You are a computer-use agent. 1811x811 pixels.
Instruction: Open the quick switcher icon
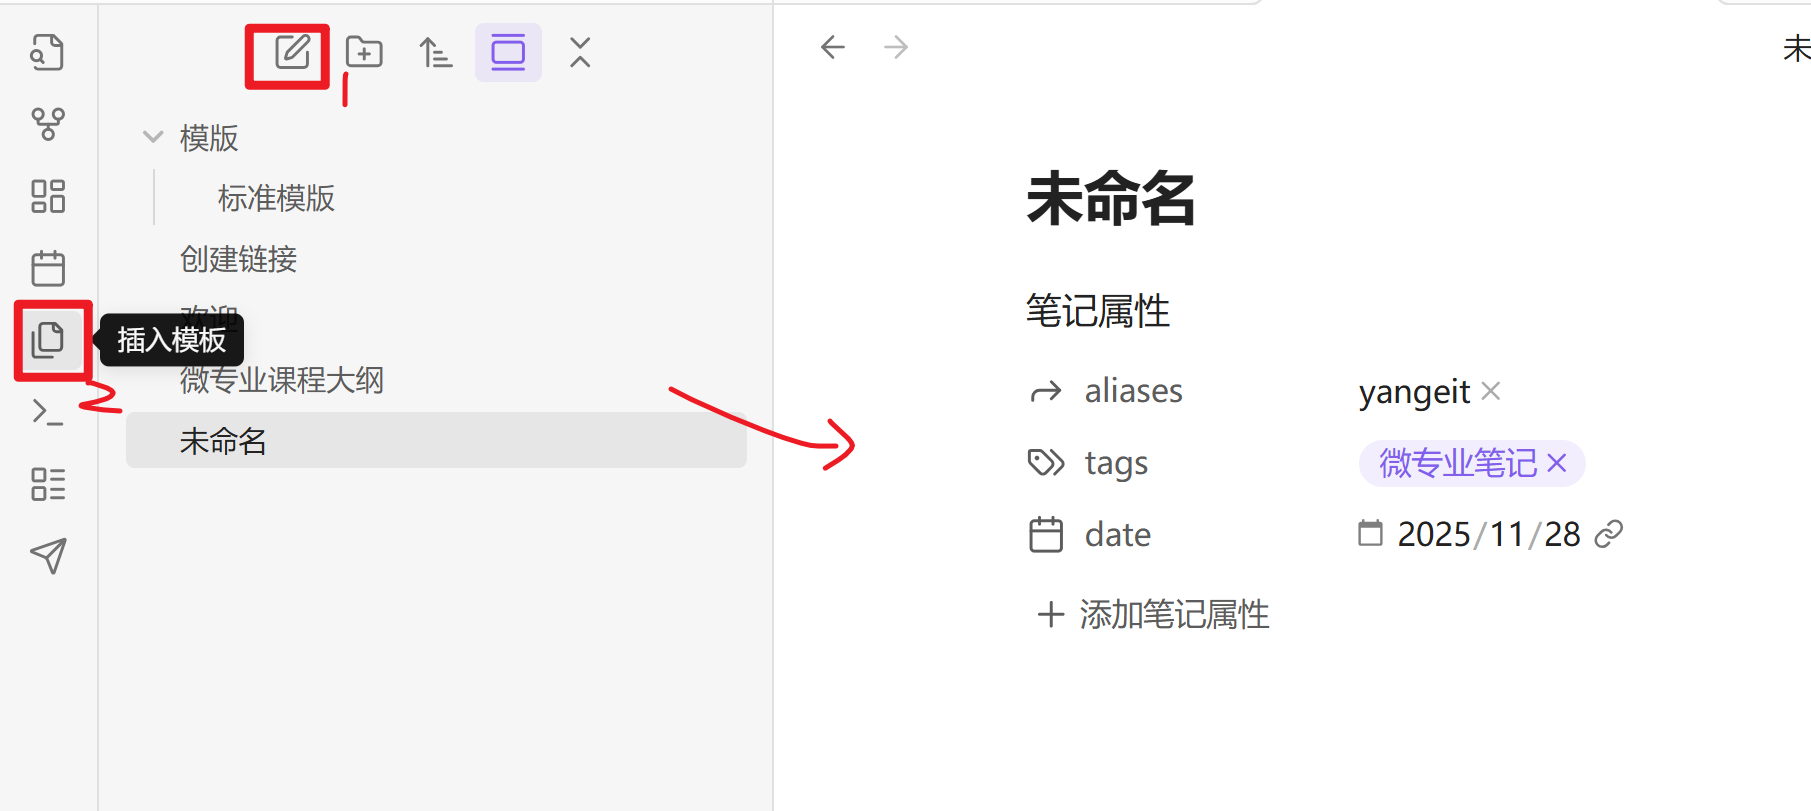(x=47, y=52)
